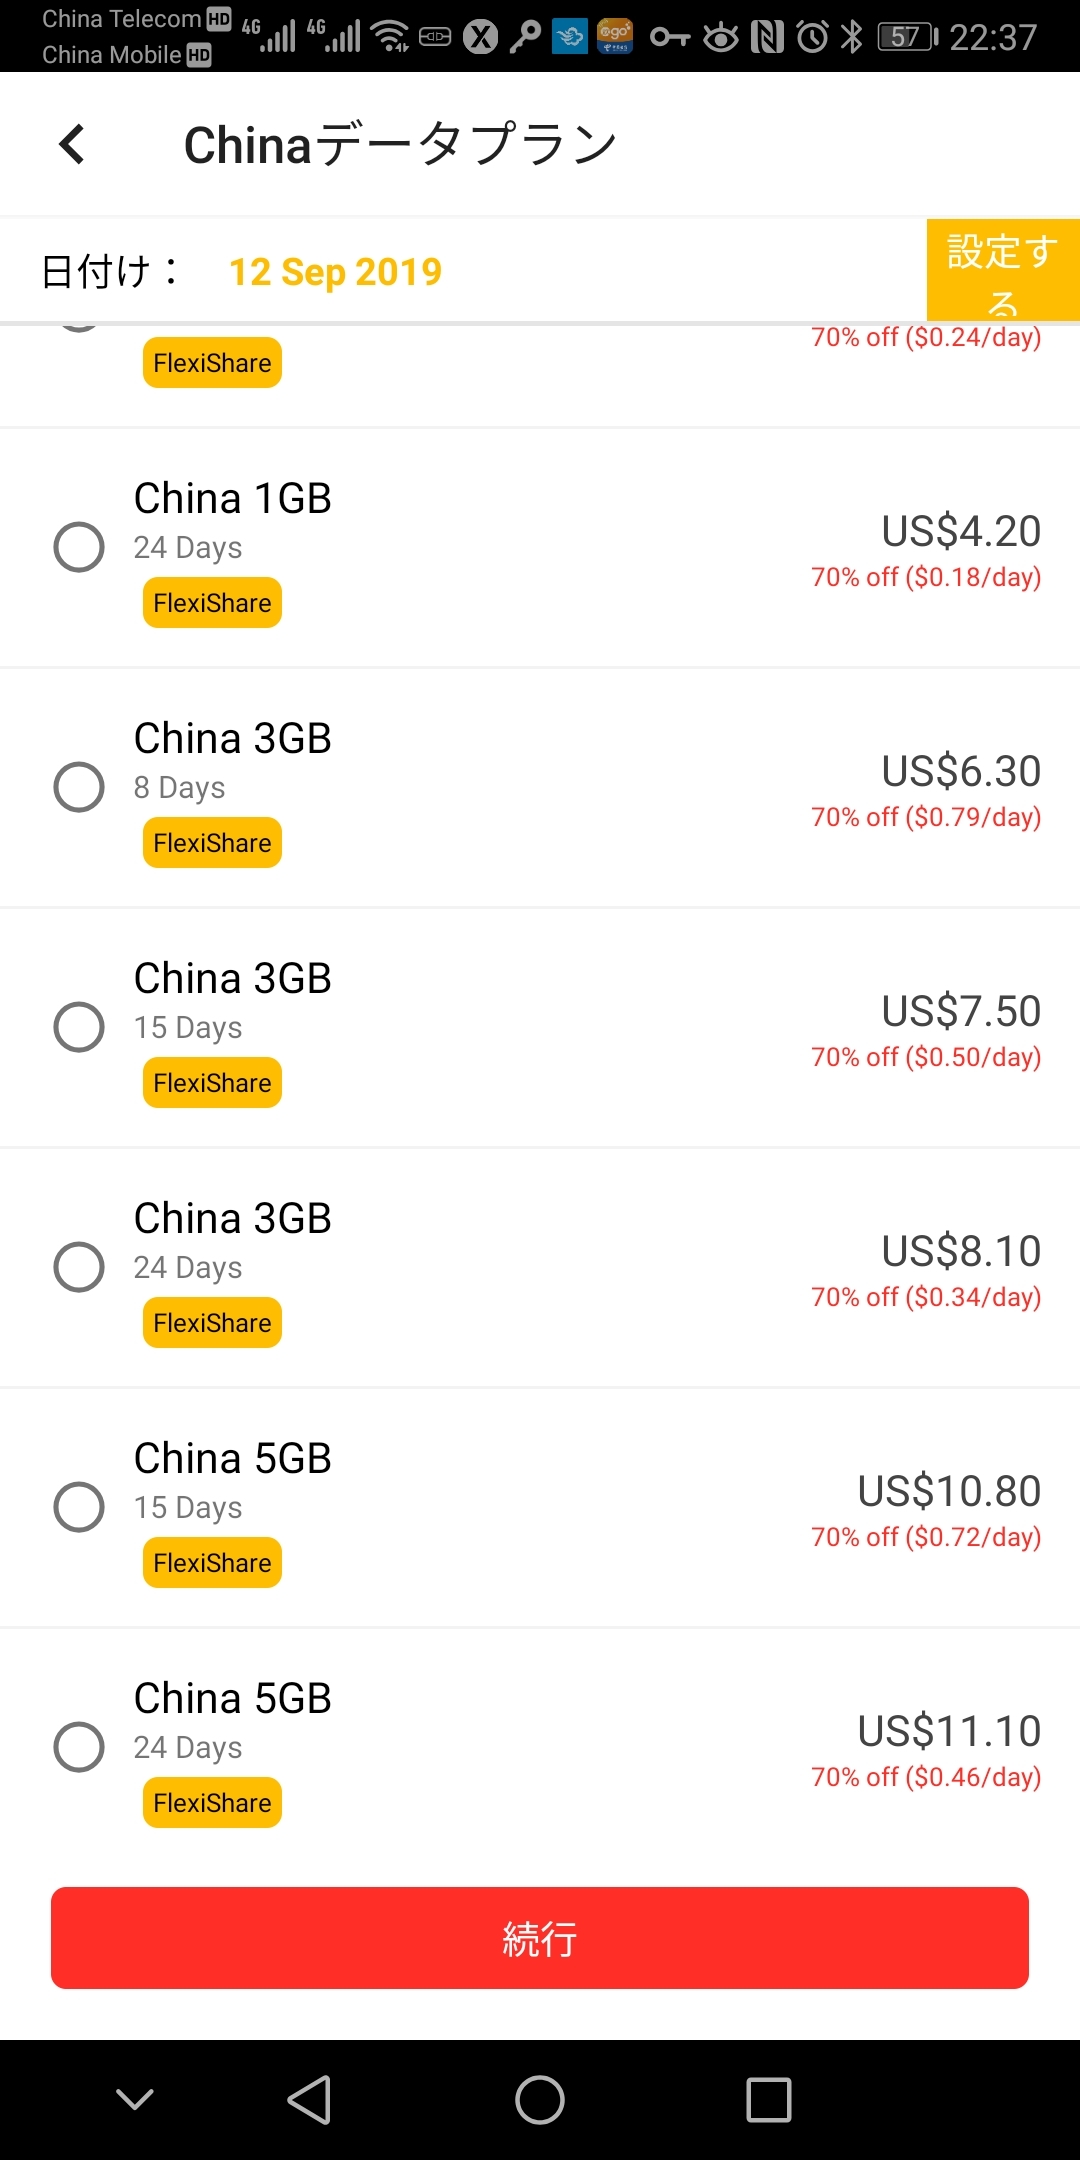Tap the alarm clock status icon
This screenshot has width=1080, height=2160.
tap(812, 37)
